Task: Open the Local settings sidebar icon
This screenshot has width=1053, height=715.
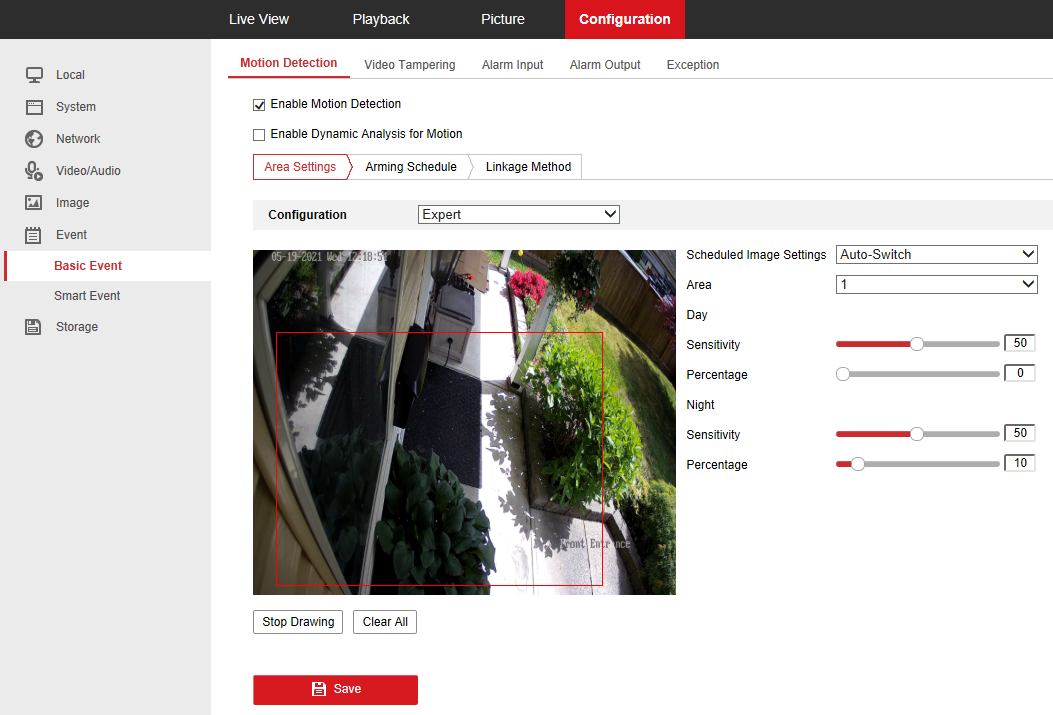Action: pyautogui.click(x=32, y=74)
